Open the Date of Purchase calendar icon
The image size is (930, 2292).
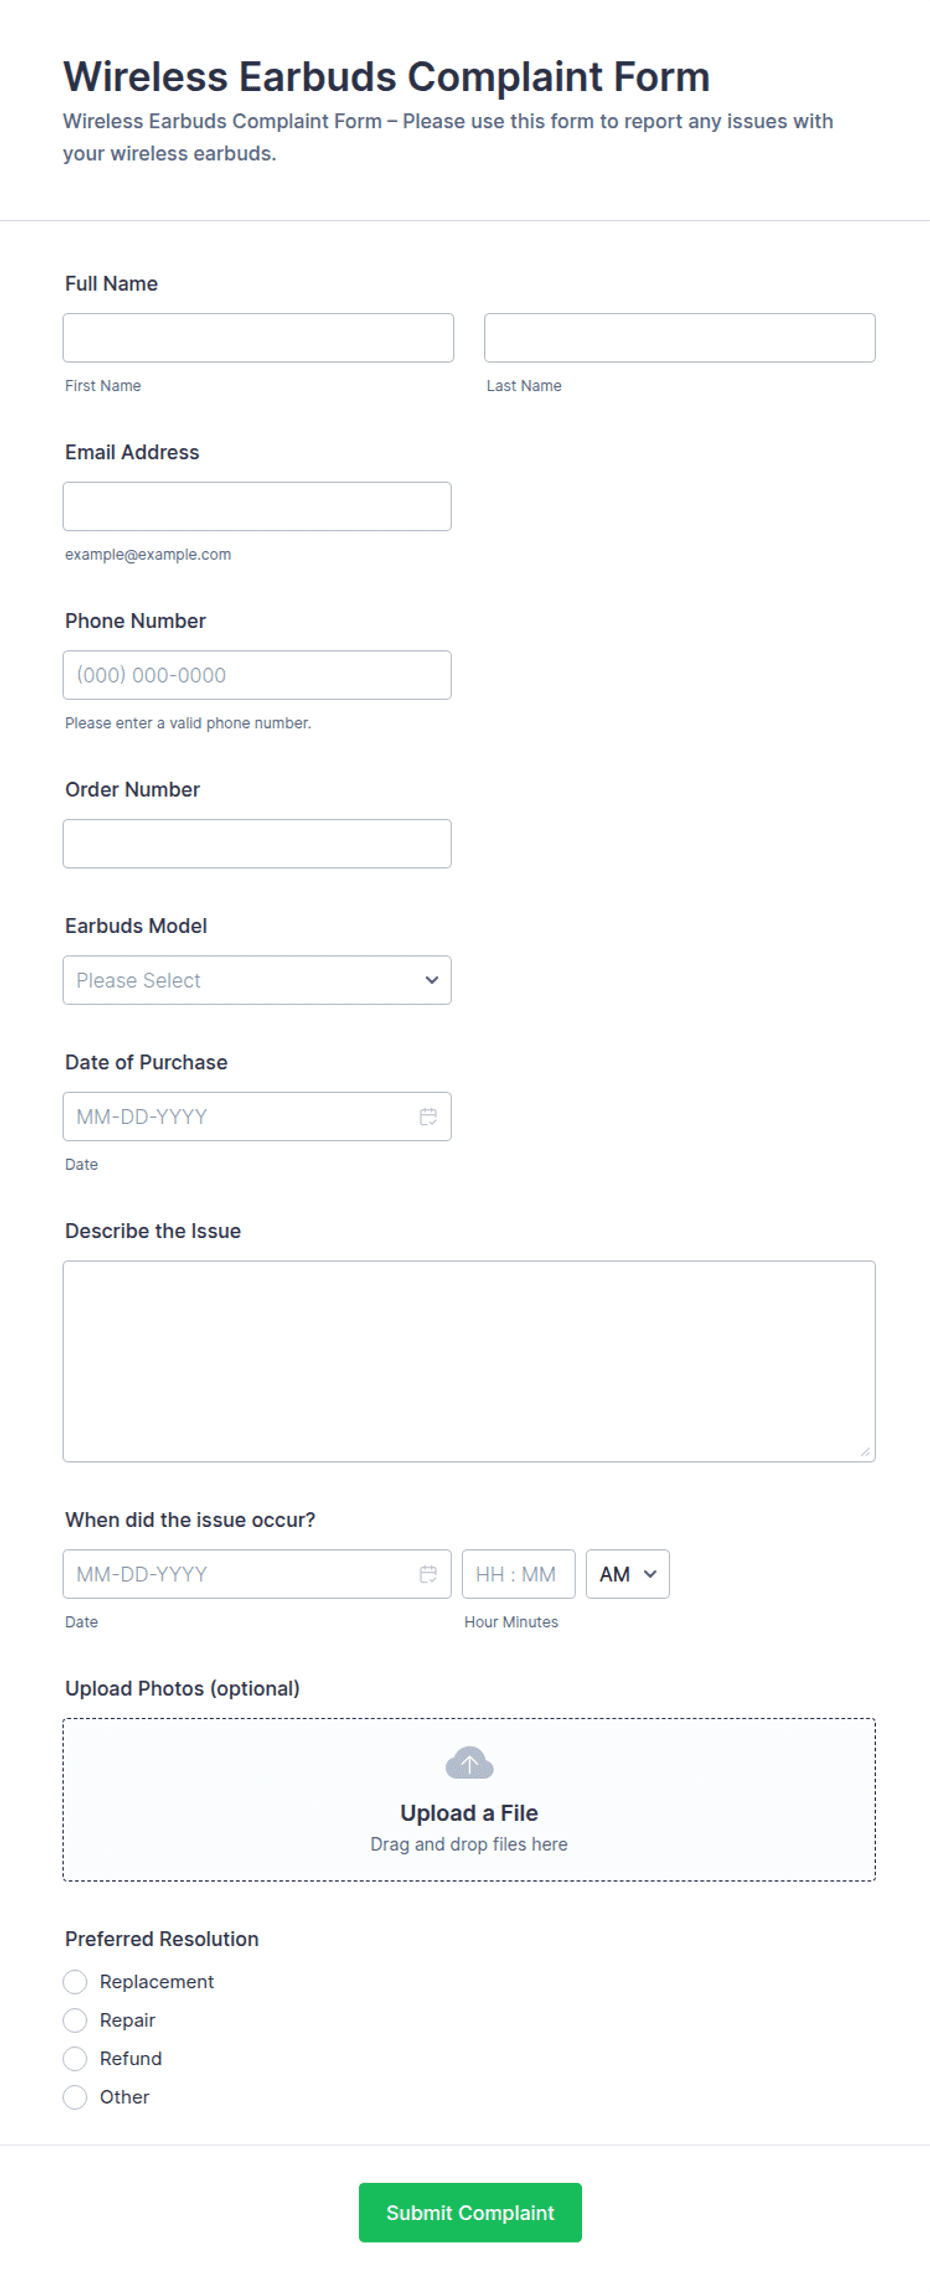point(428,1117)
